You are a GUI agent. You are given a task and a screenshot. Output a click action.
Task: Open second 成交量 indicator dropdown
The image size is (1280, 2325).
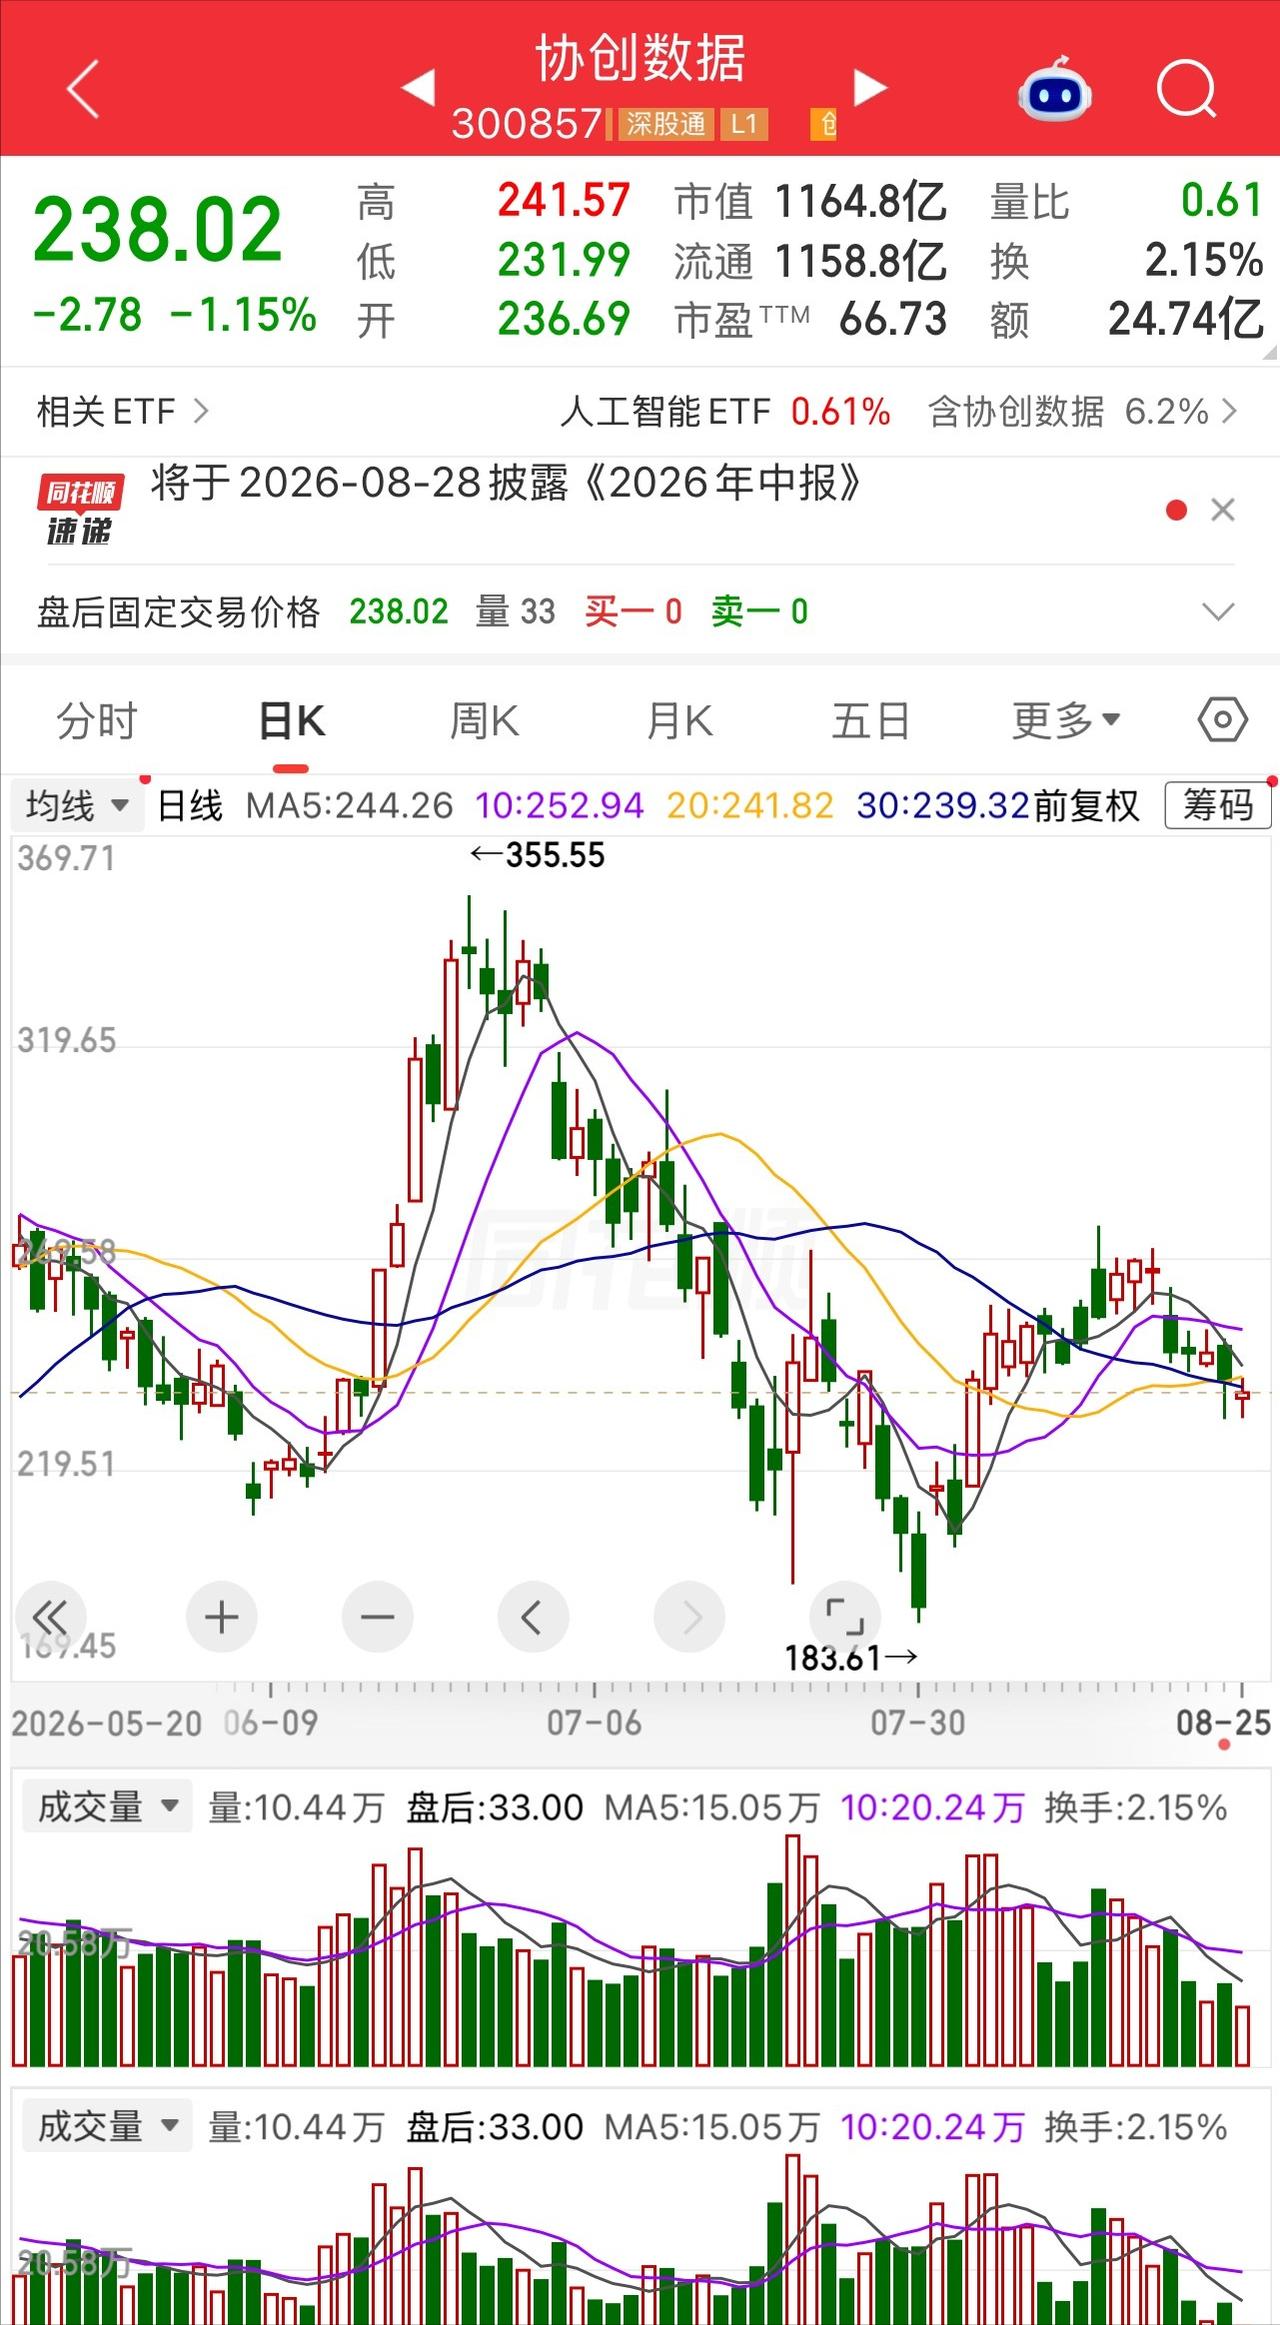click(108, 2126)
